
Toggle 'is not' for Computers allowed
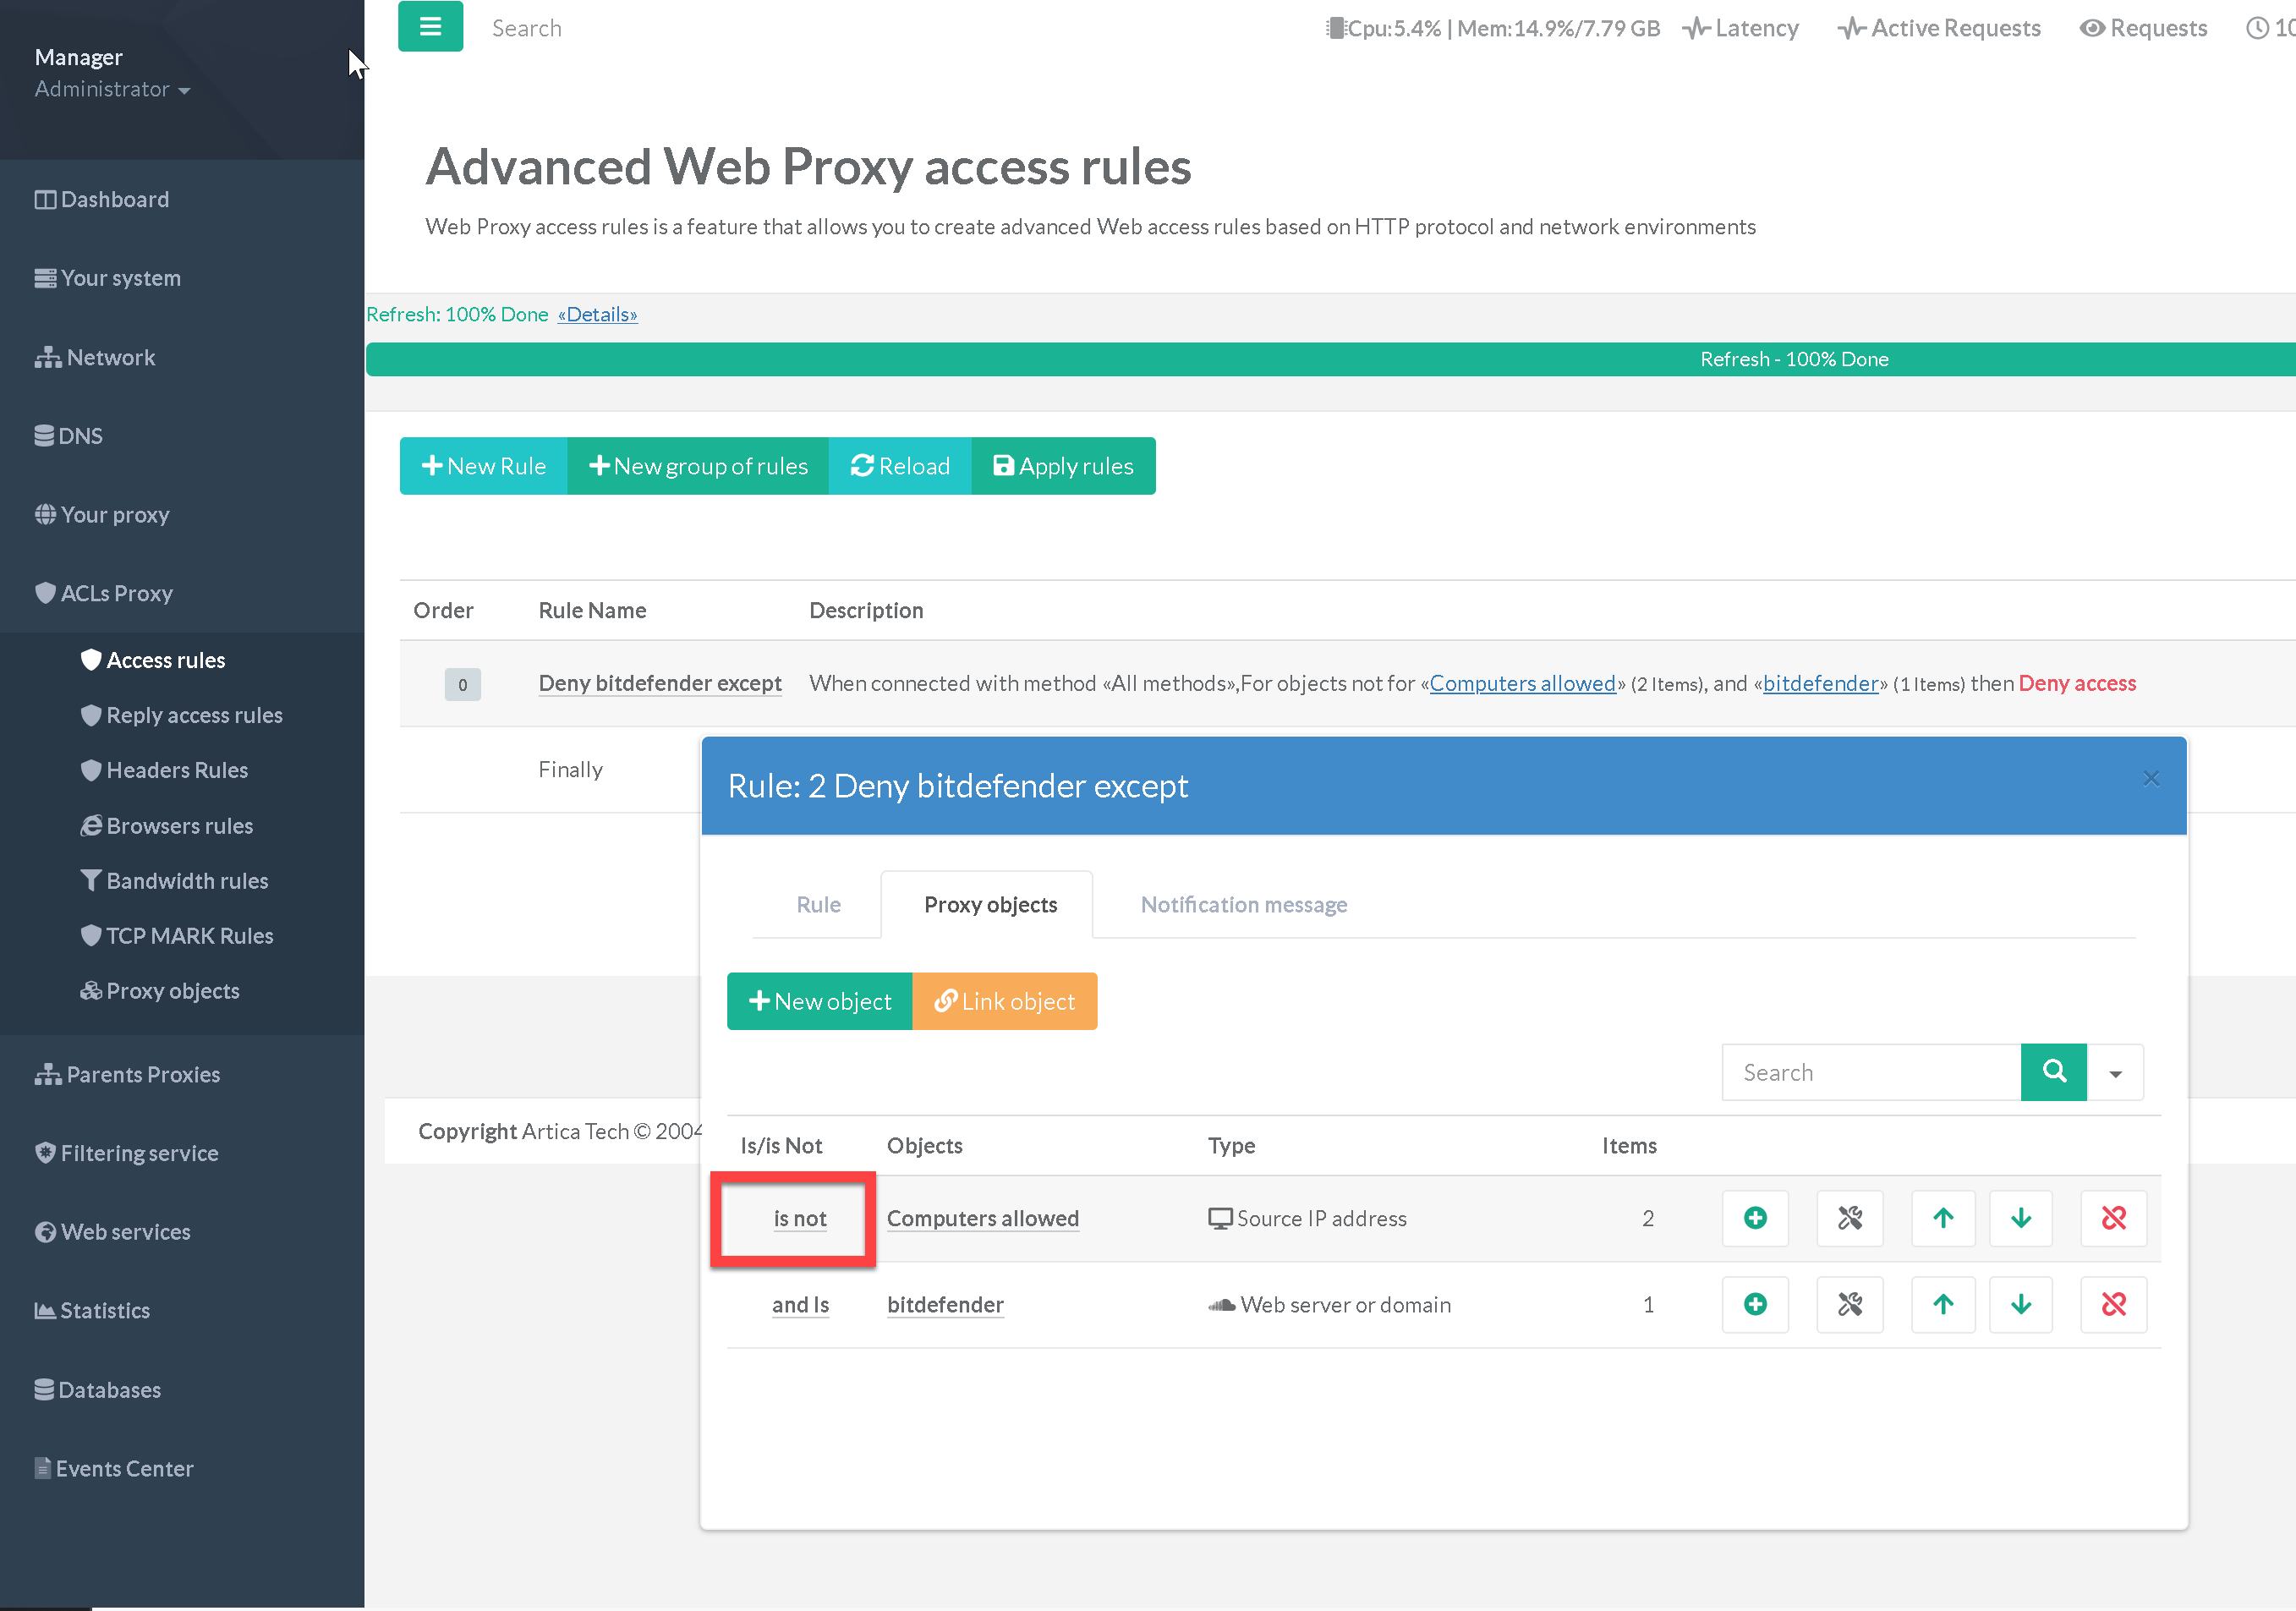[799, 1218]
